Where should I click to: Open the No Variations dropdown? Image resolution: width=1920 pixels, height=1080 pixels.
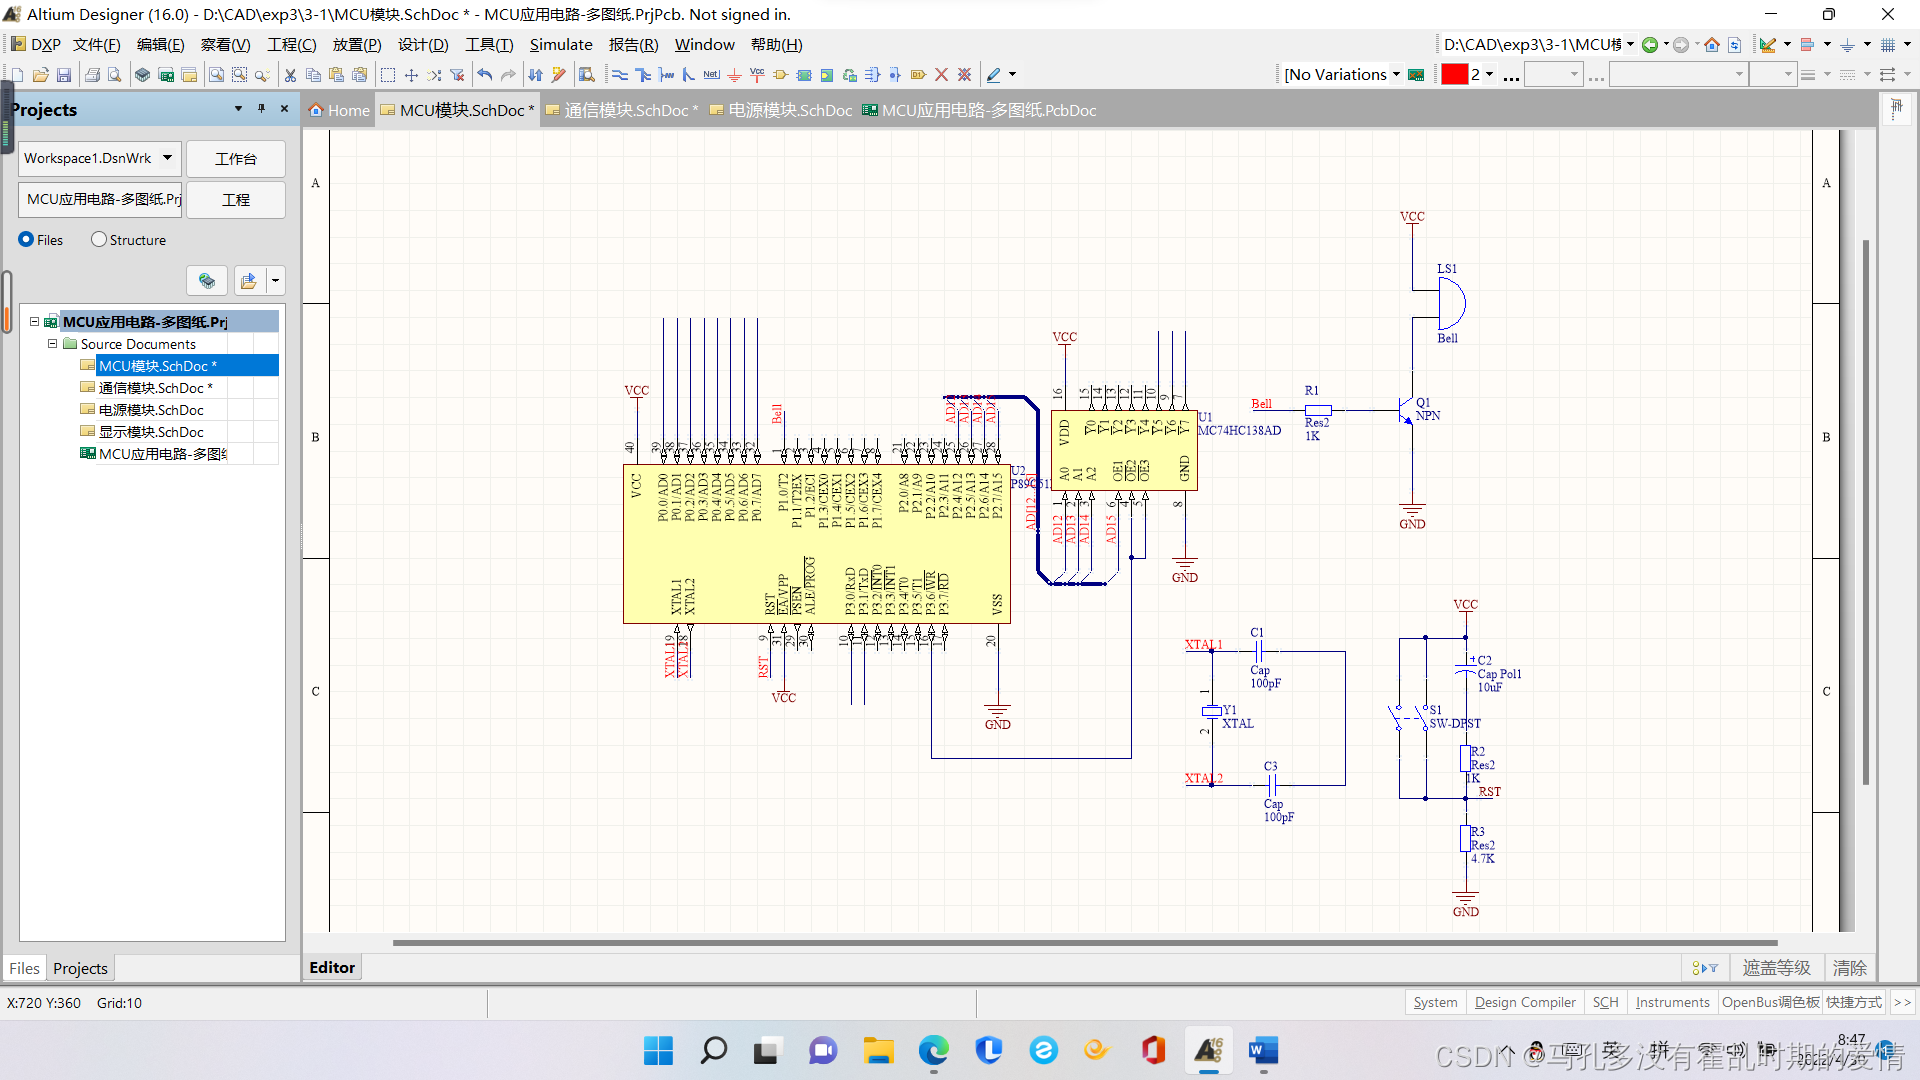click(1396, 75)
